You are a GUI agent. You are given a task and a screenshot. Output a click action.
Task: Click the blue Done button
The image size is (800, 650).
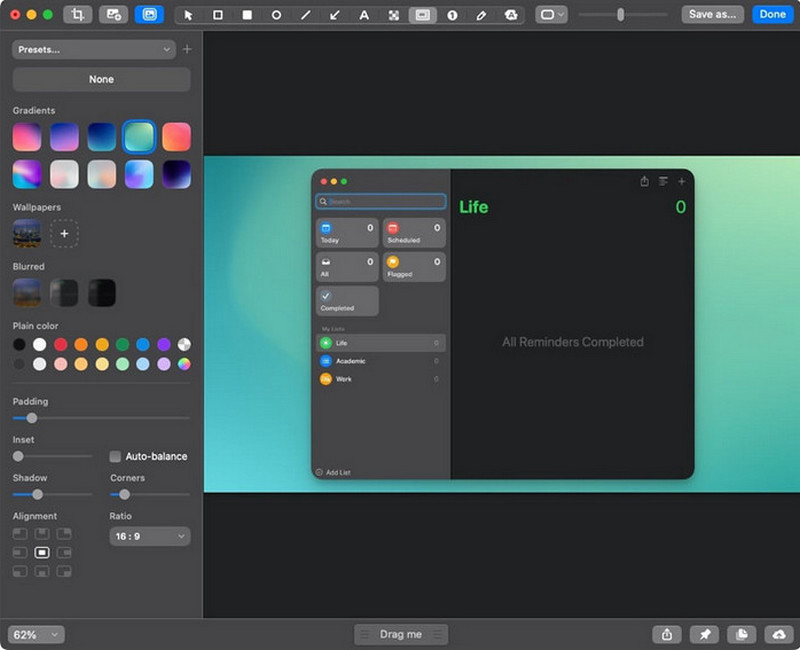tap(772, 14)
